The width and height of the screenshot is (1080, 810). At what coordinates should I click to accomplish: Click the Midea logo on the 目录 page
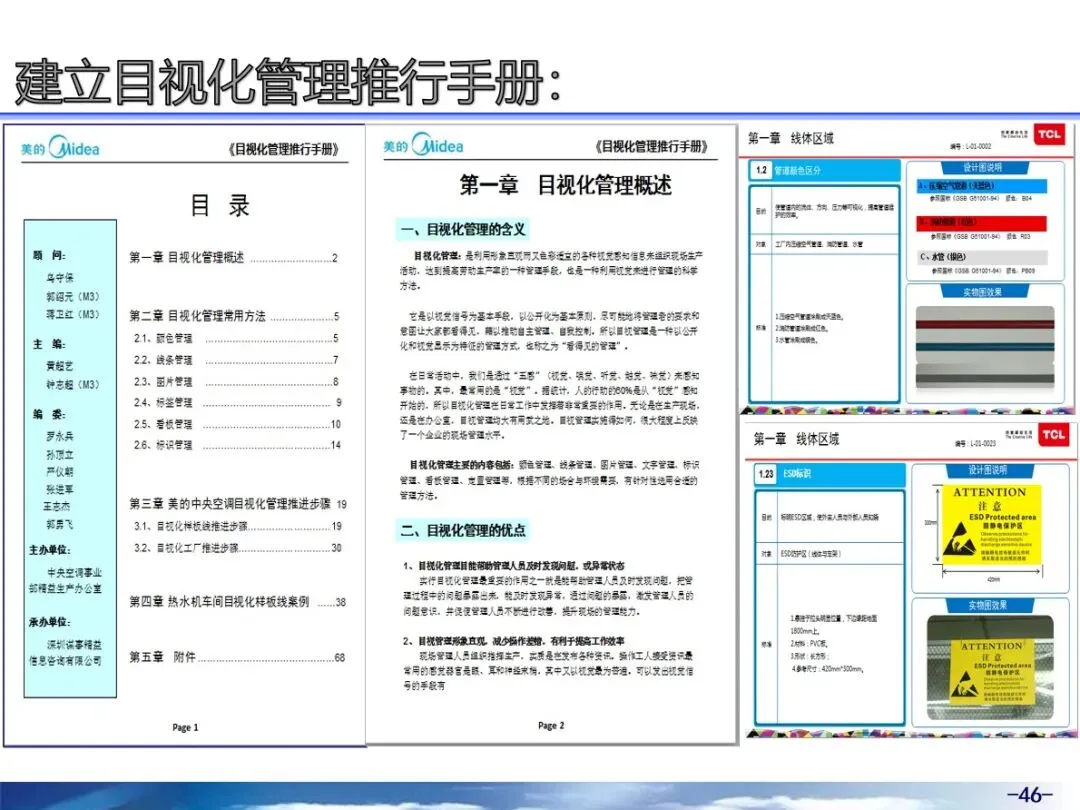[60, 147]
